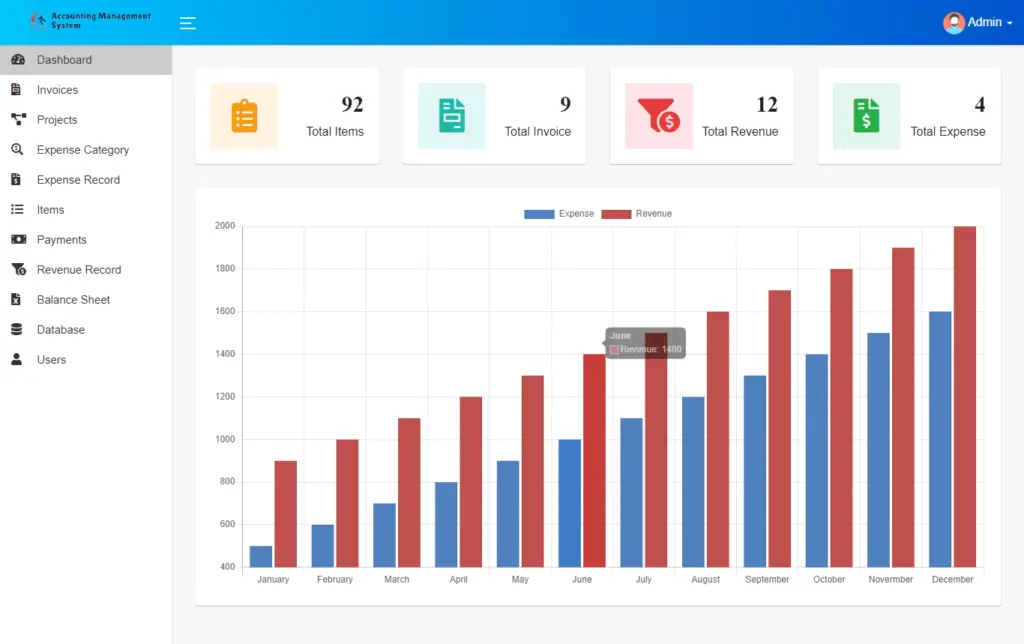Collapse the sidebar with the hamburger icon
This screenshot has height=644, width=1024.
(187, 22)
